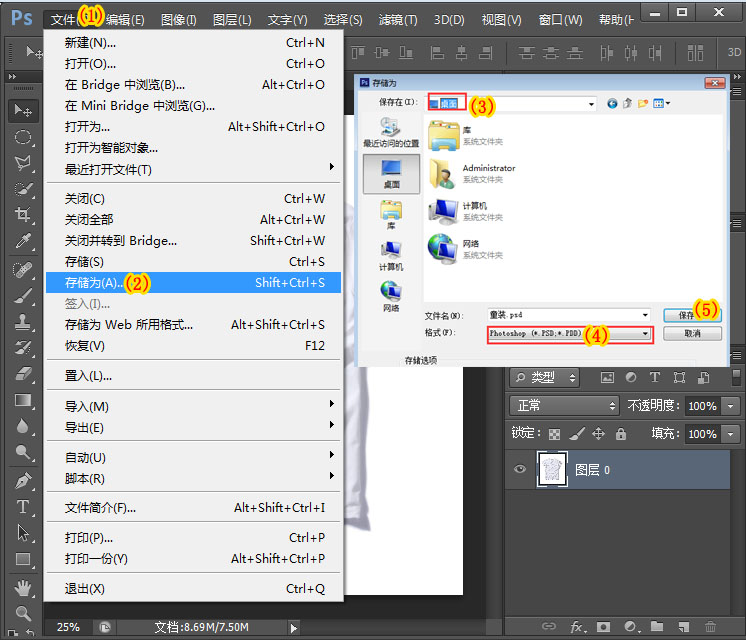Click the 取消 button
Image resolution: width=746 pixels, height=640 pixels.
pyautogui.click(x=692, y=334)
